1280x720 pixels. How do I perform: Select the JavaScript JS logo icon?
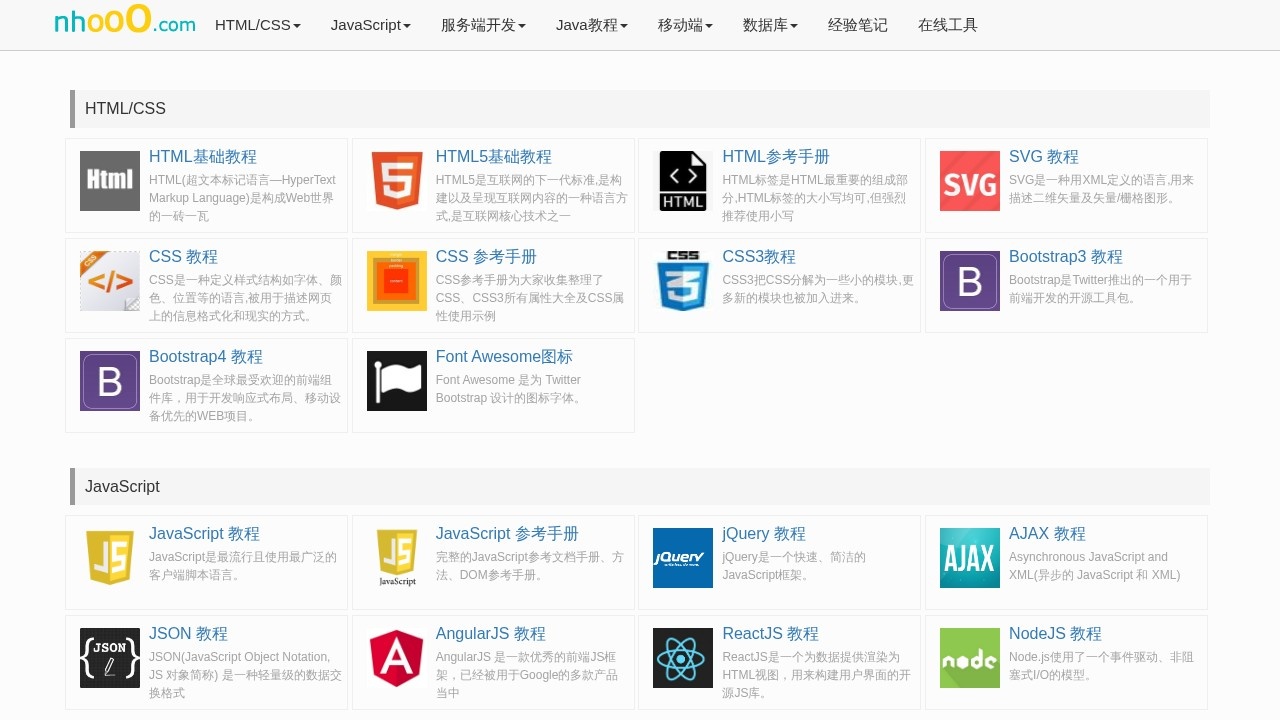[x=110, y=558]
